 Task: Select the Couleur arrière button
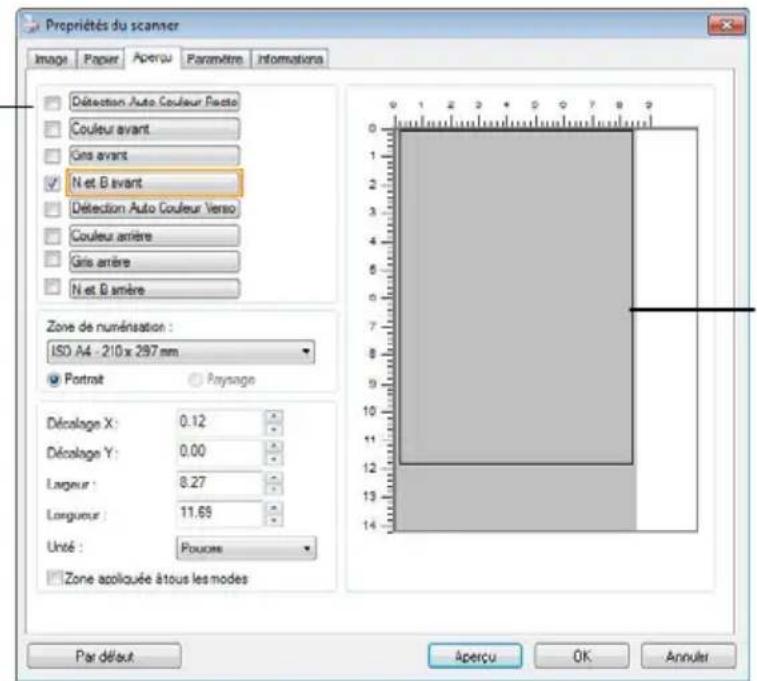click(154, 236)
